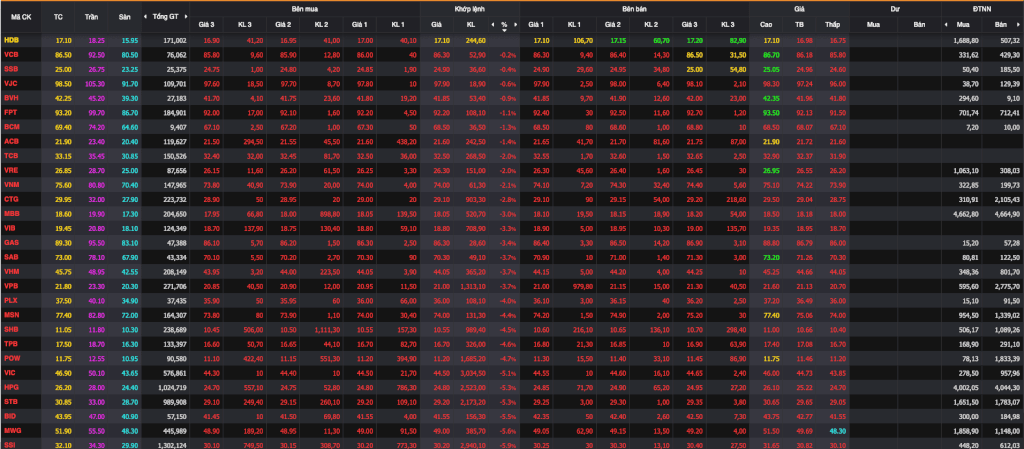Open stock symbol SSB
This screenshot has height=449, width=1024.
click(11, 69)
